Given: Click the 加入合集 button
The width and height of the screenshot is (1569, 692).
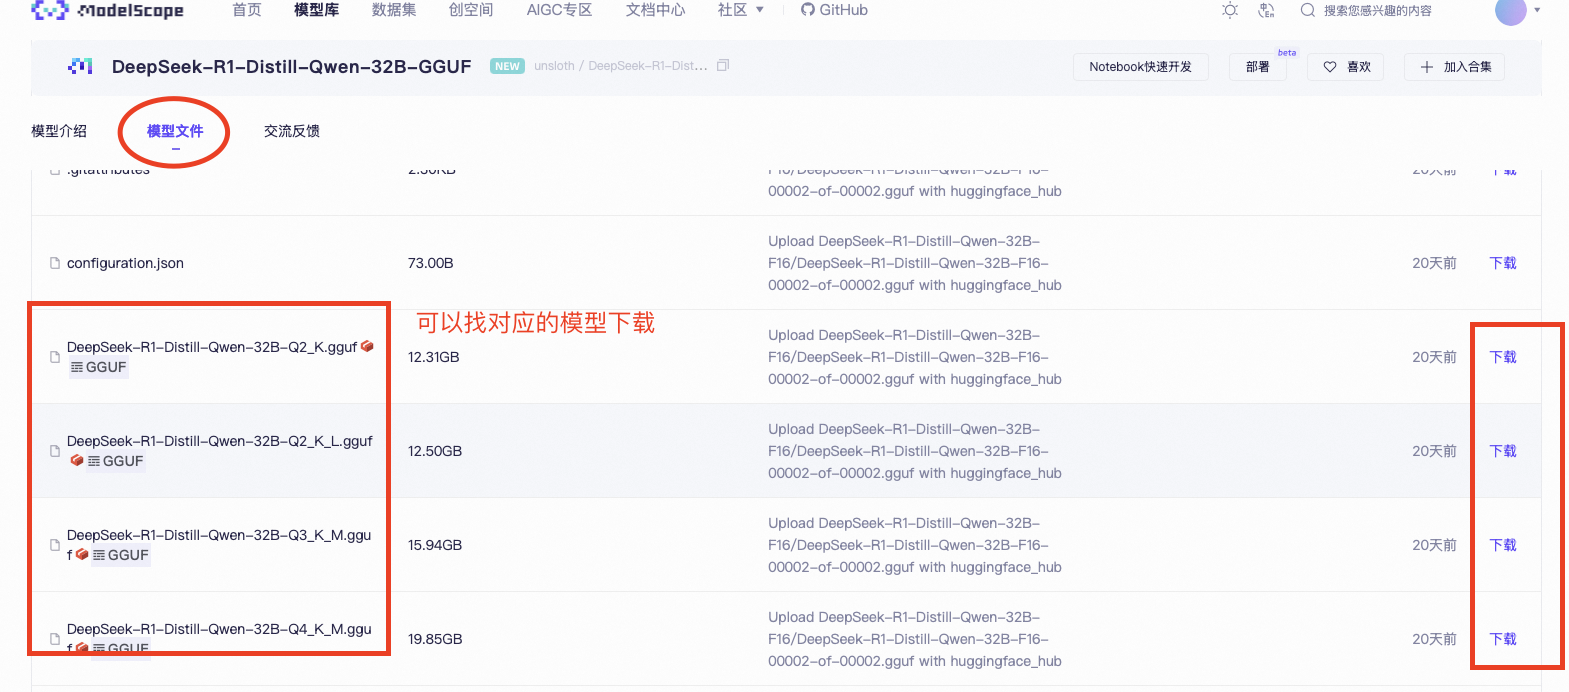Looking at the screenshot, I should click(x=1455, y=67).
